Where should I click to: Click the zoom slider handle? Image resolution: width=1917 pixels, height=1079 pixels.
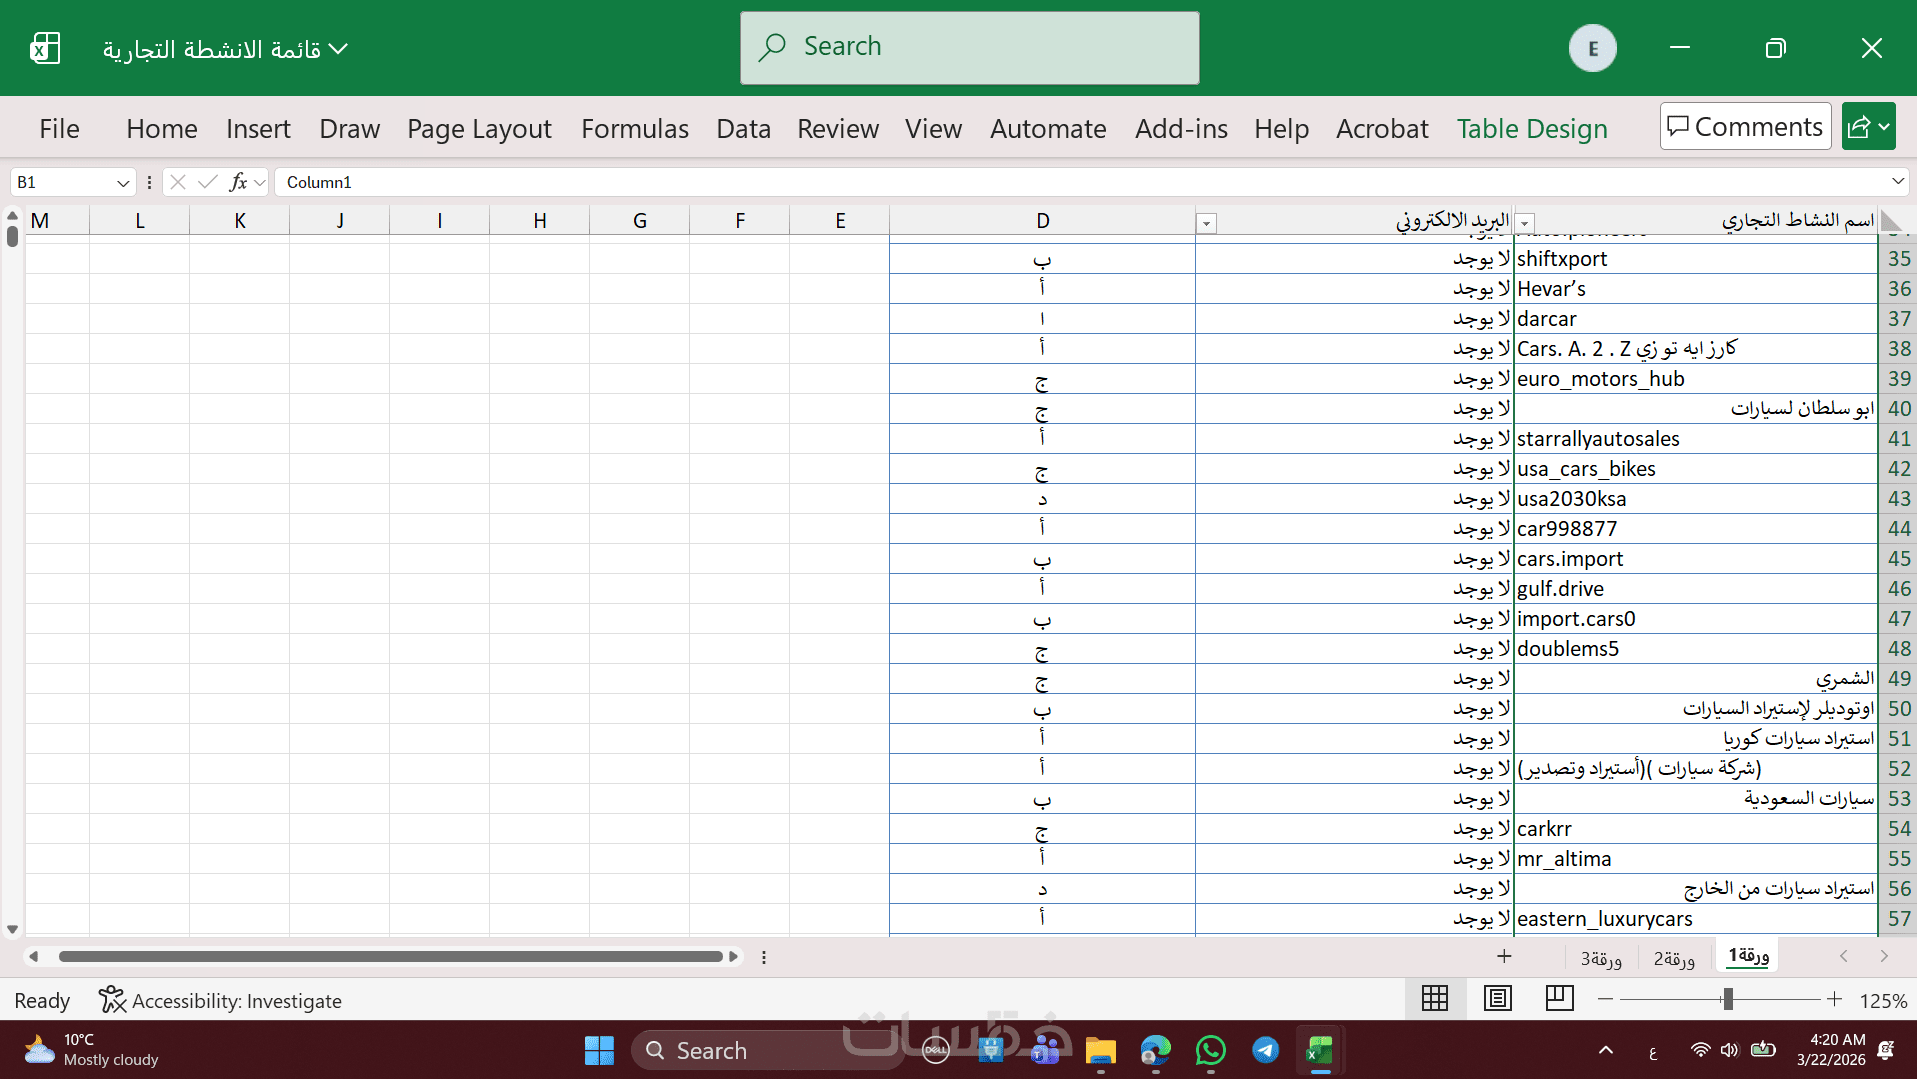[1727, 1000]
